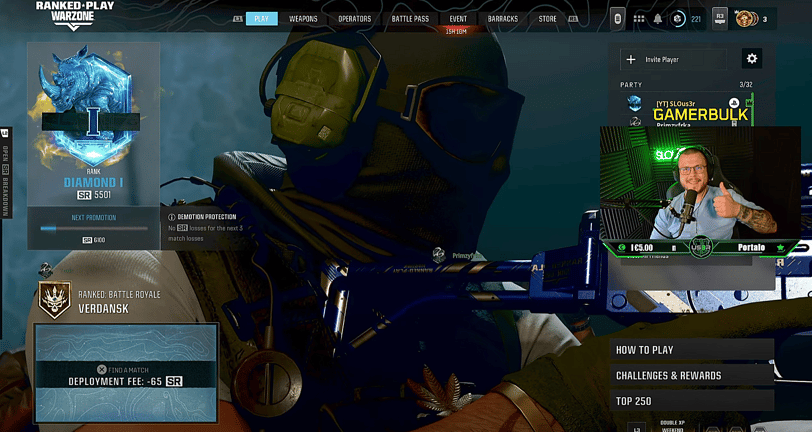
Task: Switch to the PLAY tab
Action: click(262, 19)
